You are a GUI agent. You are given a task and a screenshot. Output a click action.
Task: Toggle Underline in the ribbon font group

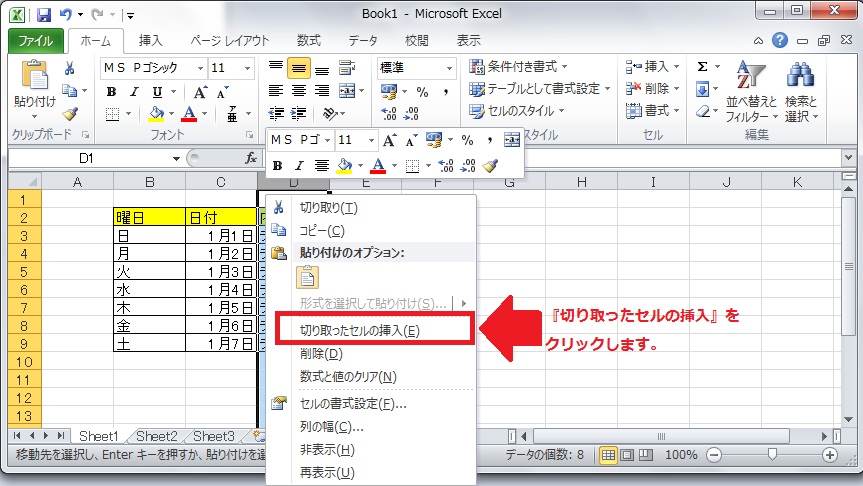(157, 92)
